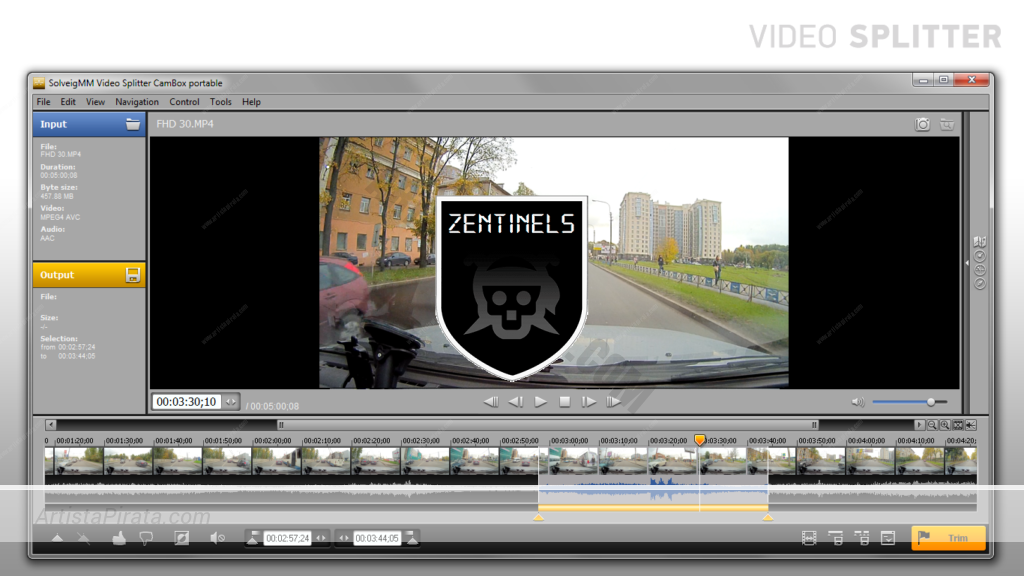This screenshot has height=576, width=1024.
Task: Zoom in the timeline
Action: click(x=945, y=425)
